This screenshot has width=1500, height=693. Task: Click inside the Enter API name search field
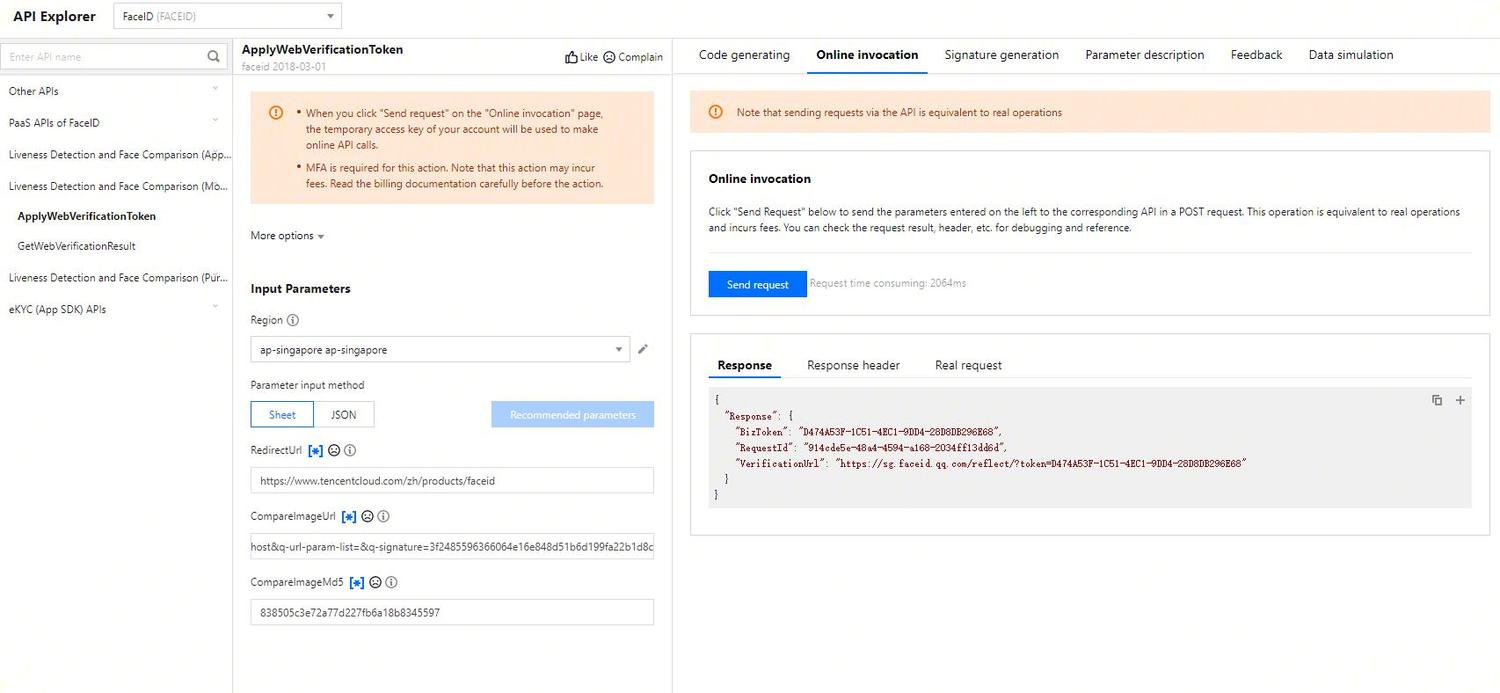tap(100, 56)
